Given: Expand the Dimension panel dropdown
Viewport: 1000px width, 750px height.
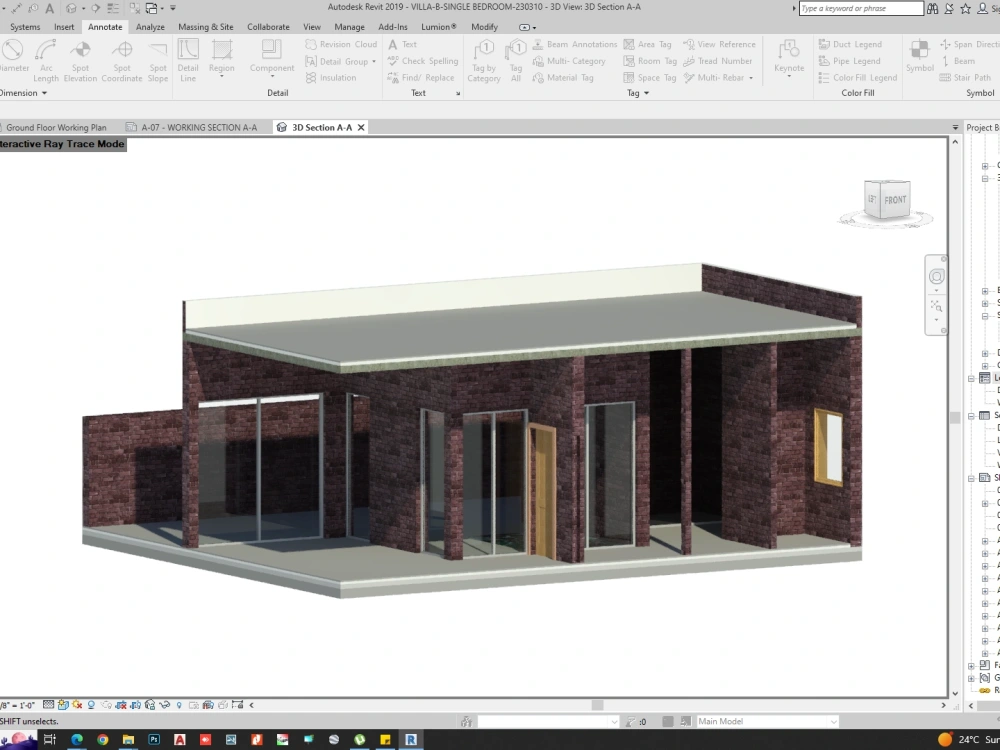Looking at the screenshot, I should tap(44, 93).
